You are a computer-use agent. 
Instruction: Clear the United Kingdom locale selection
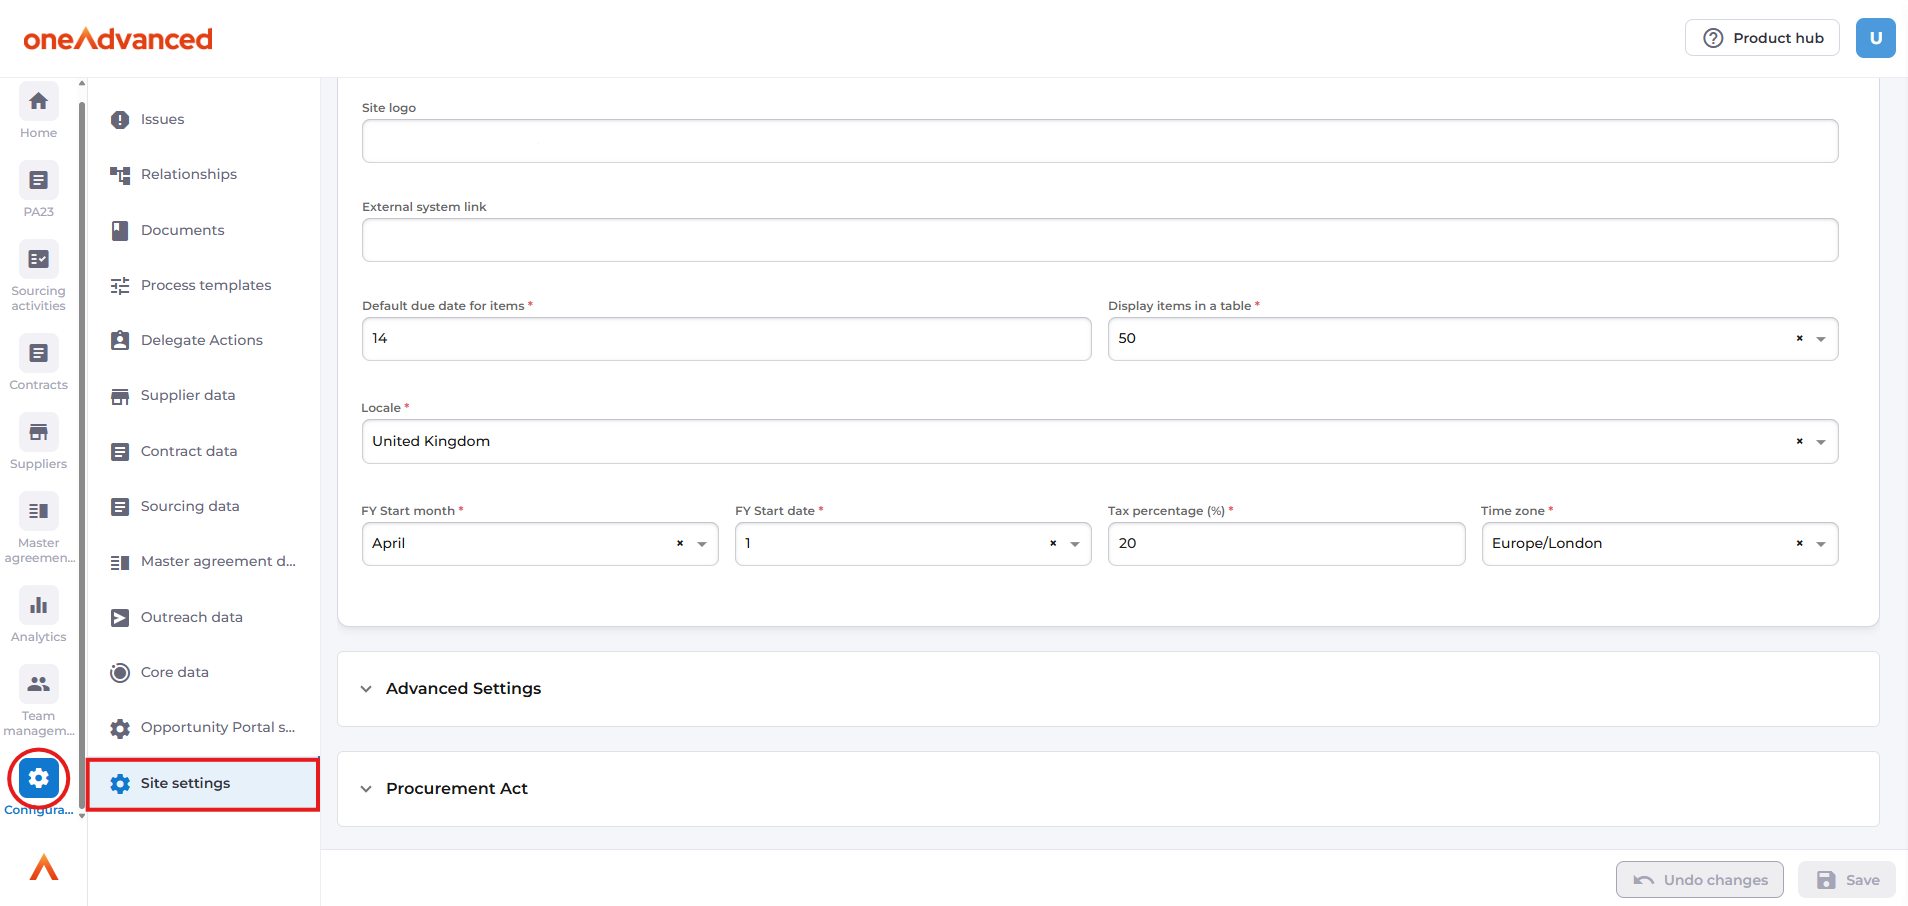click(1799, 441)
